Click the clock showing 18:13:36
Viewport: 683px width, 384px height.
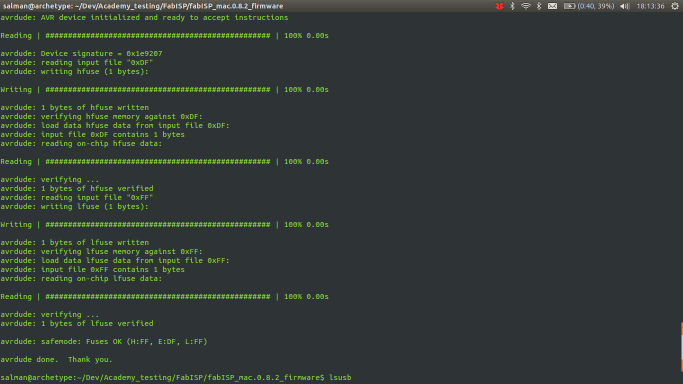tap(650, 6)
